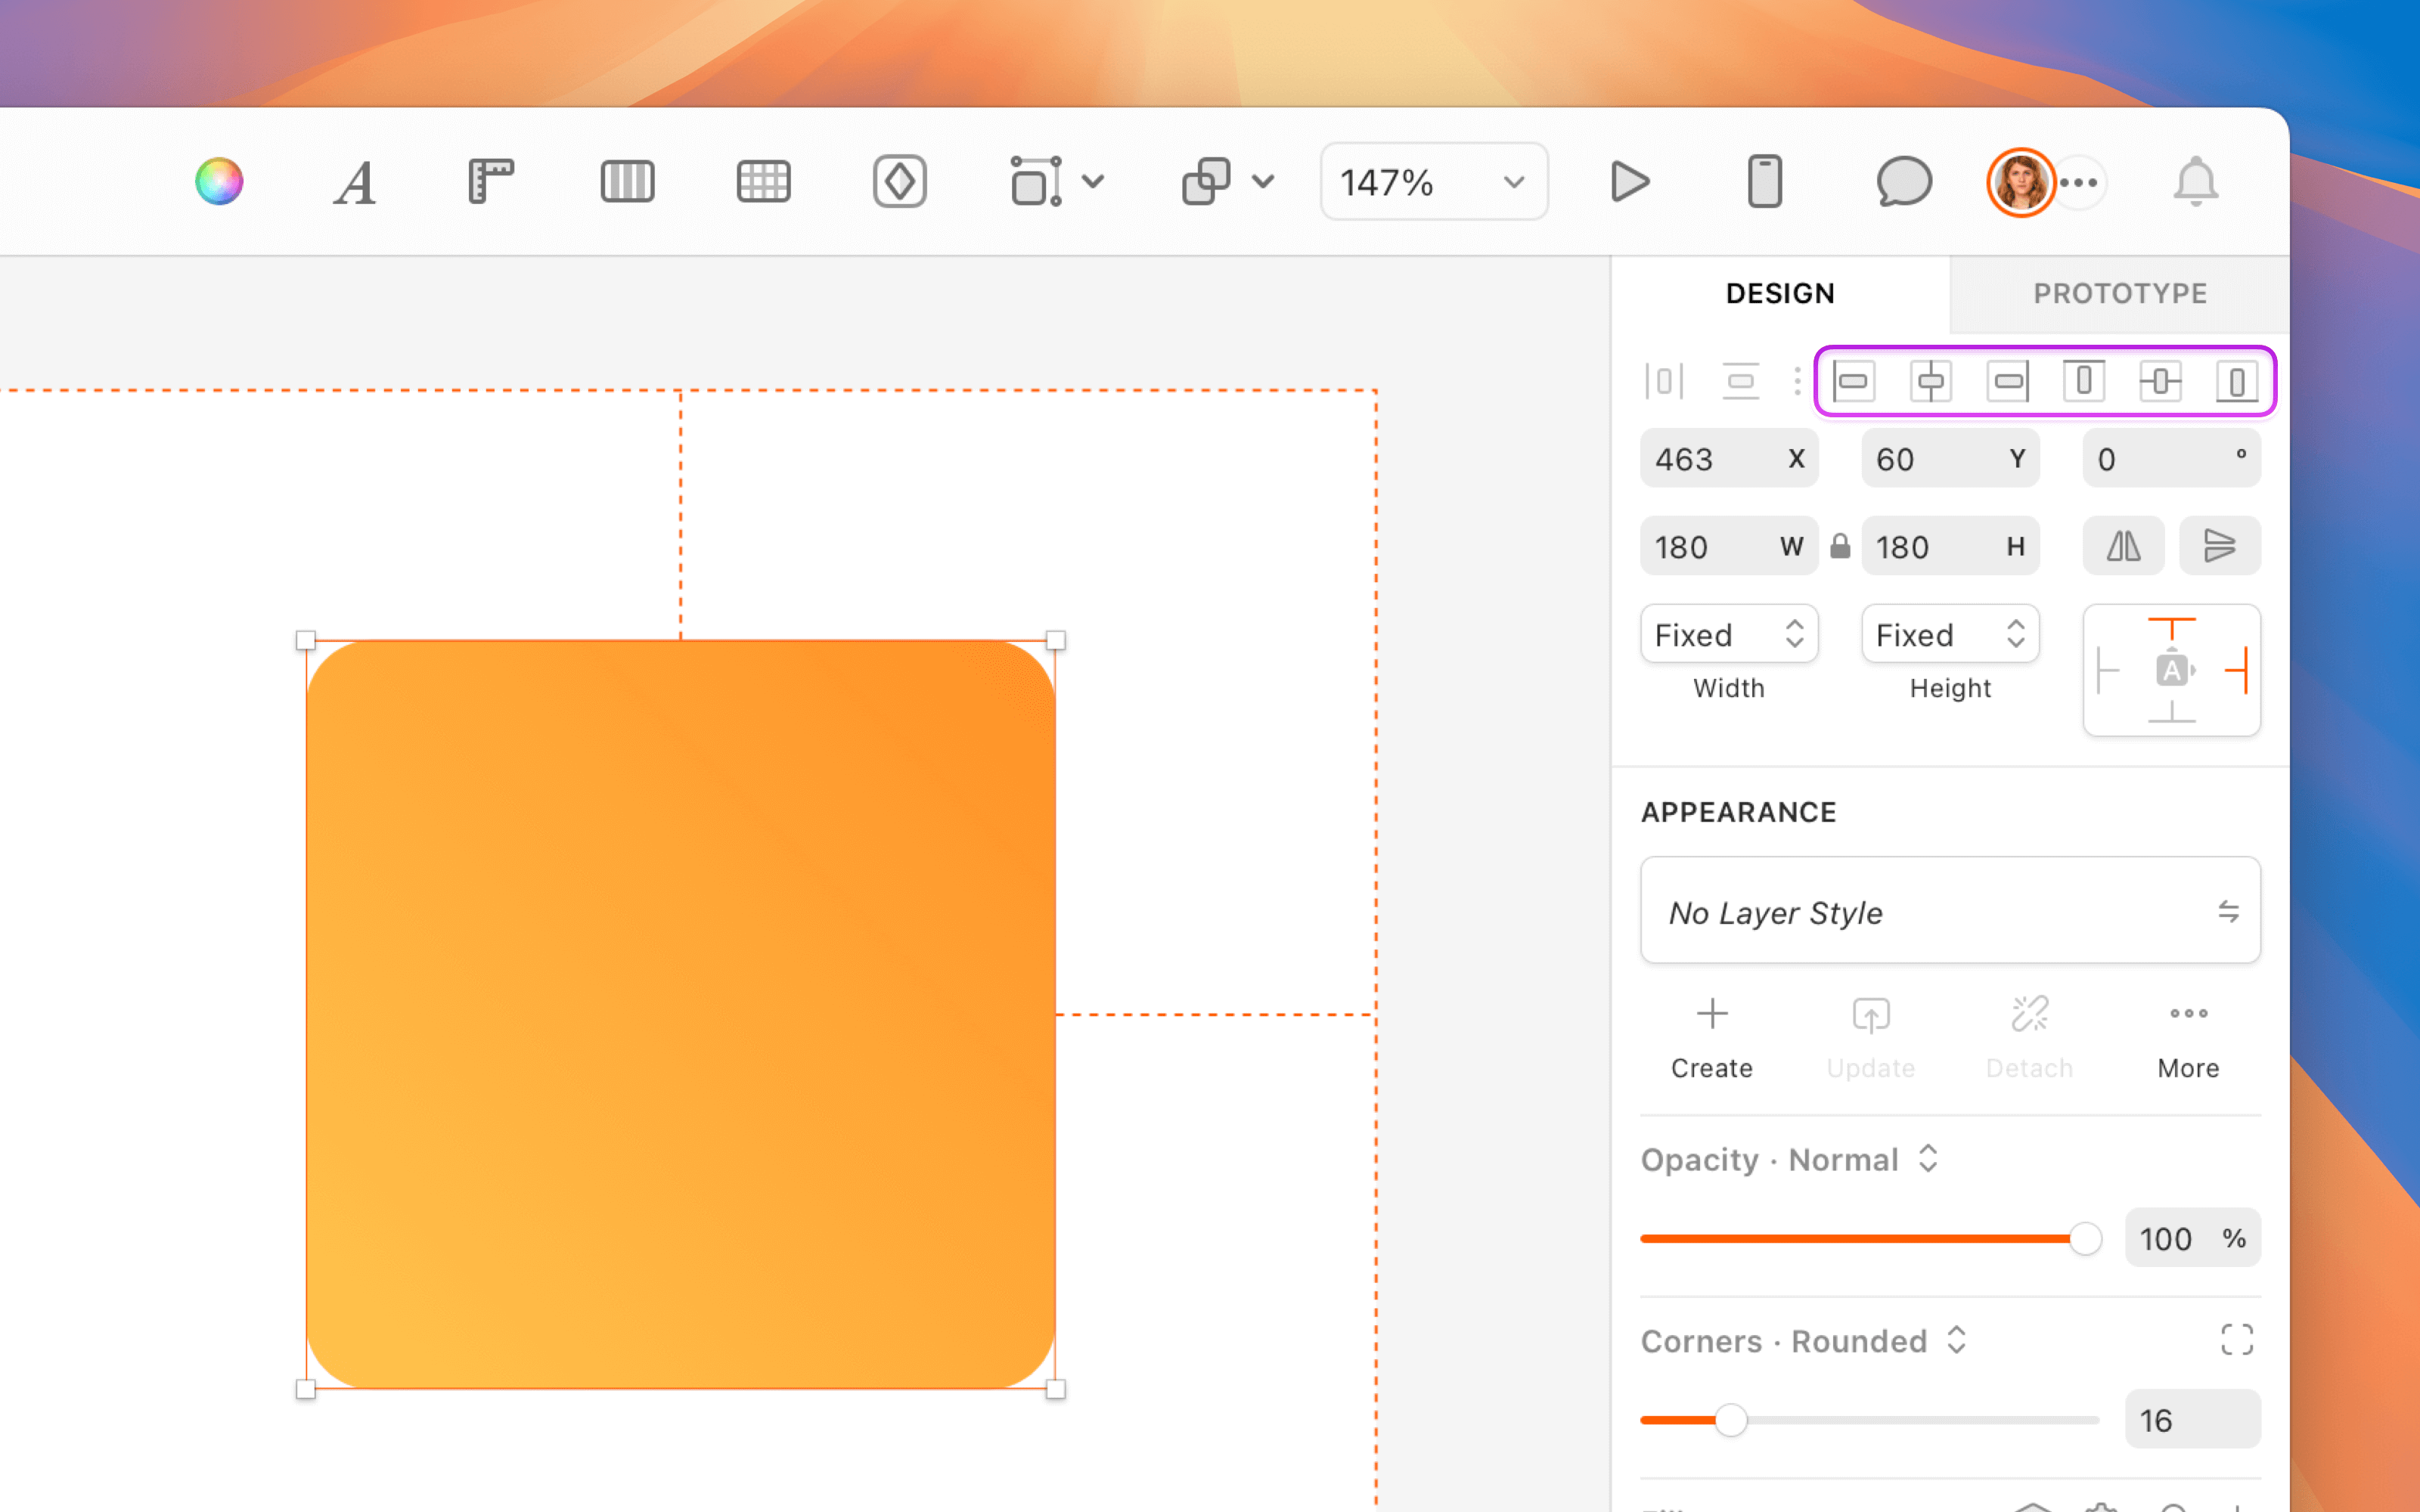Viewport: 2420px width, 1512px height.
Task: Create a Symbol from the selection
Action: point(898,181)
